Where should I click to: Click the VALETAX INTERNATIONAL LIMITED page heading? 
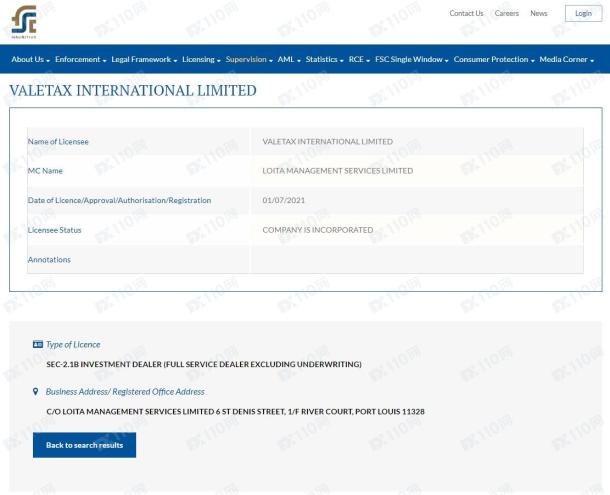pos(132,91)
